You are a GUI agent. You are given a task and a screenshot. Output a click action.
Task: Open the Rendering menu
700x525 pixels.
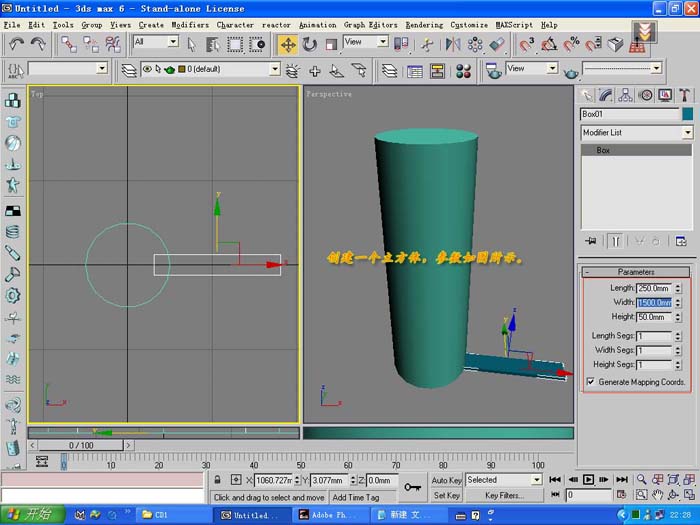[x=424, y=25]
